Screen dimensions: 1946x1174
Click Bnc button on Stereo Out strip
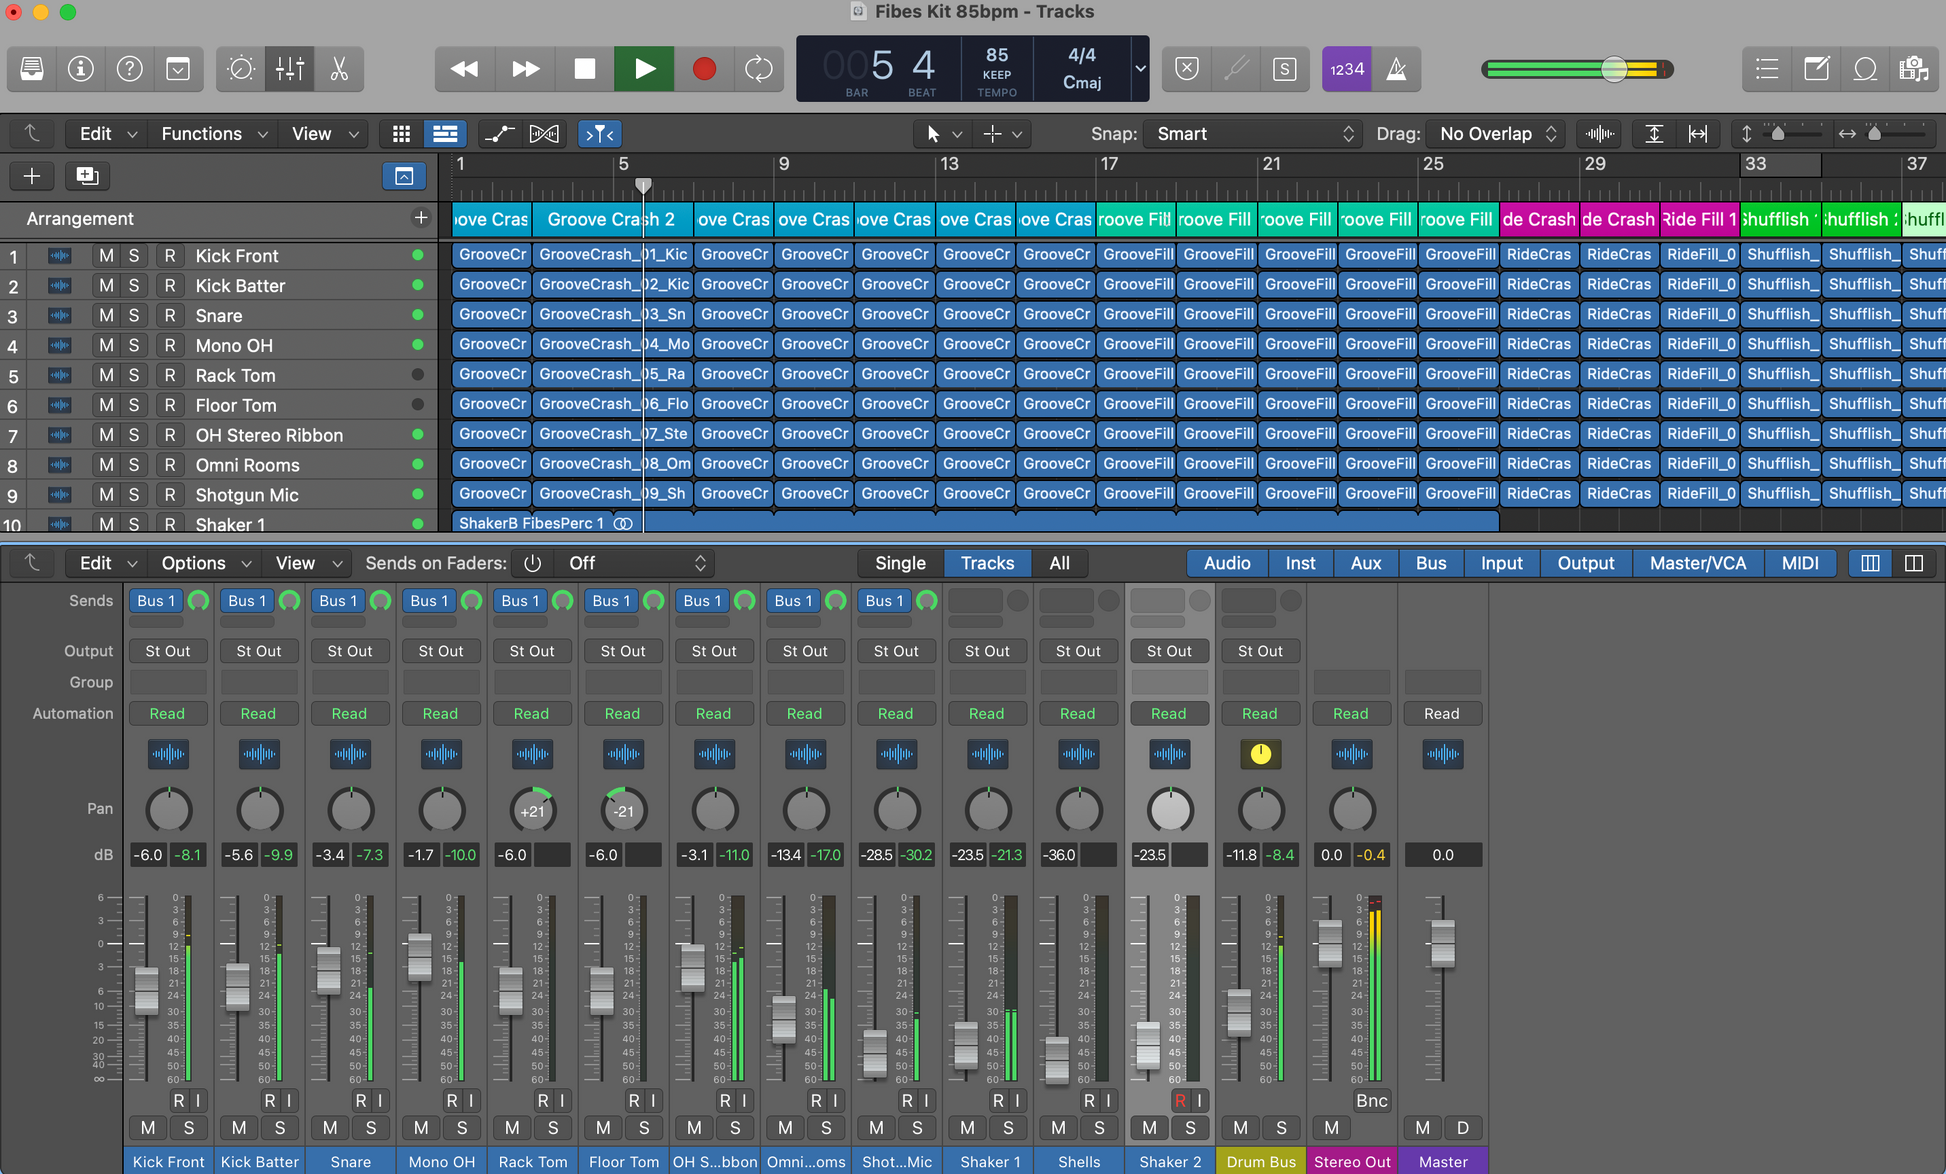click(1371, 1101)
